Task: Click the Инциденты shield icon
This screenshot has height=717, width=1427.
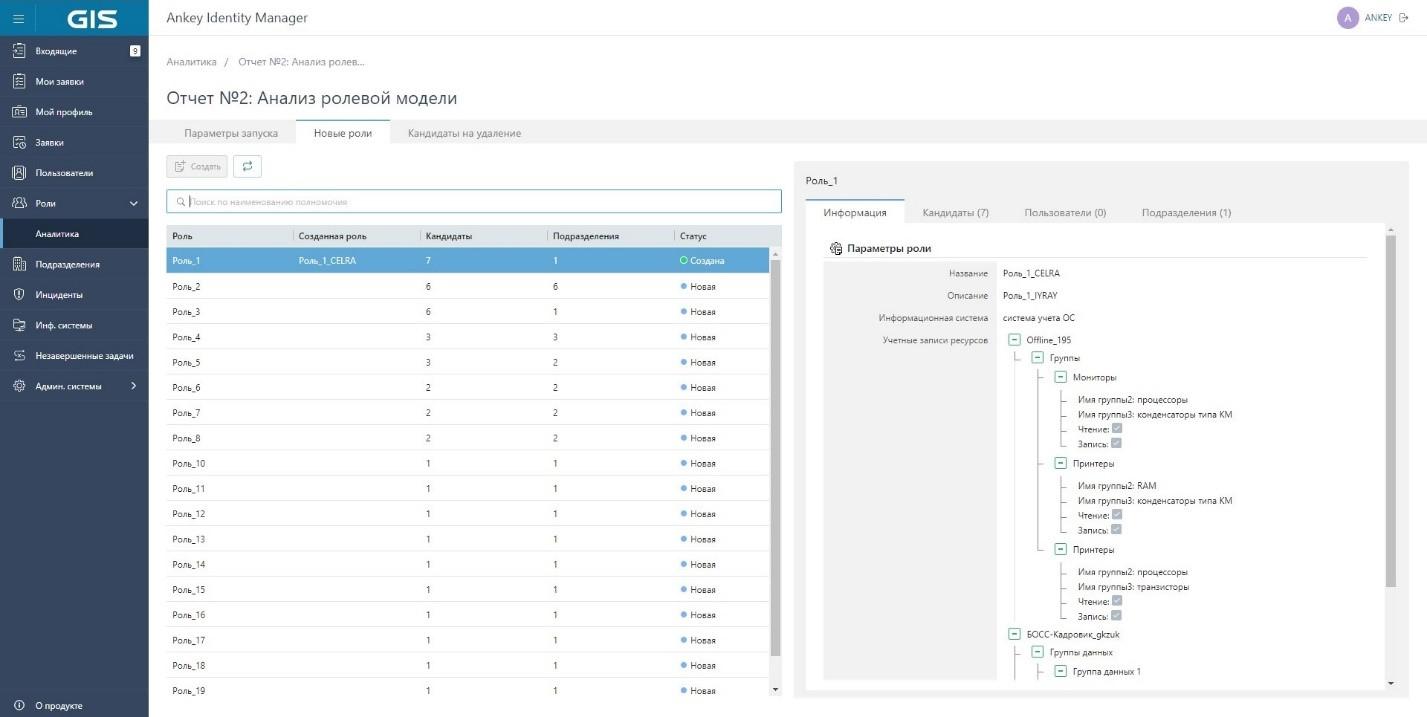Action: pos(19,295)
